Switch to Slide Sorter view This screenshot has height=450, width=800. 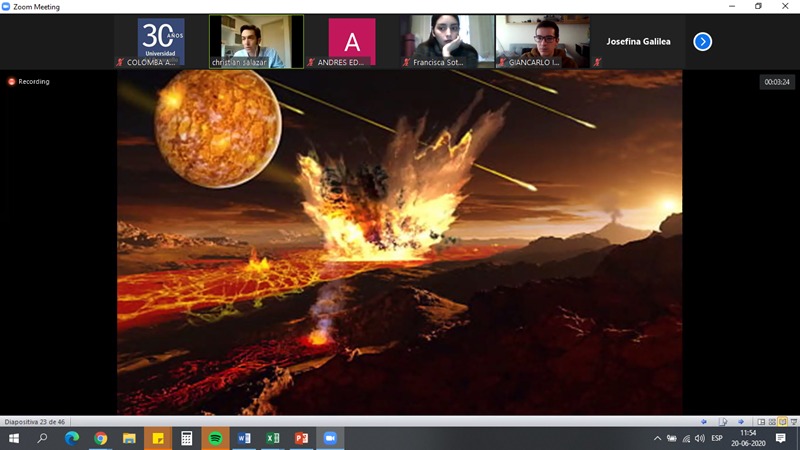[x=772, y=422]
